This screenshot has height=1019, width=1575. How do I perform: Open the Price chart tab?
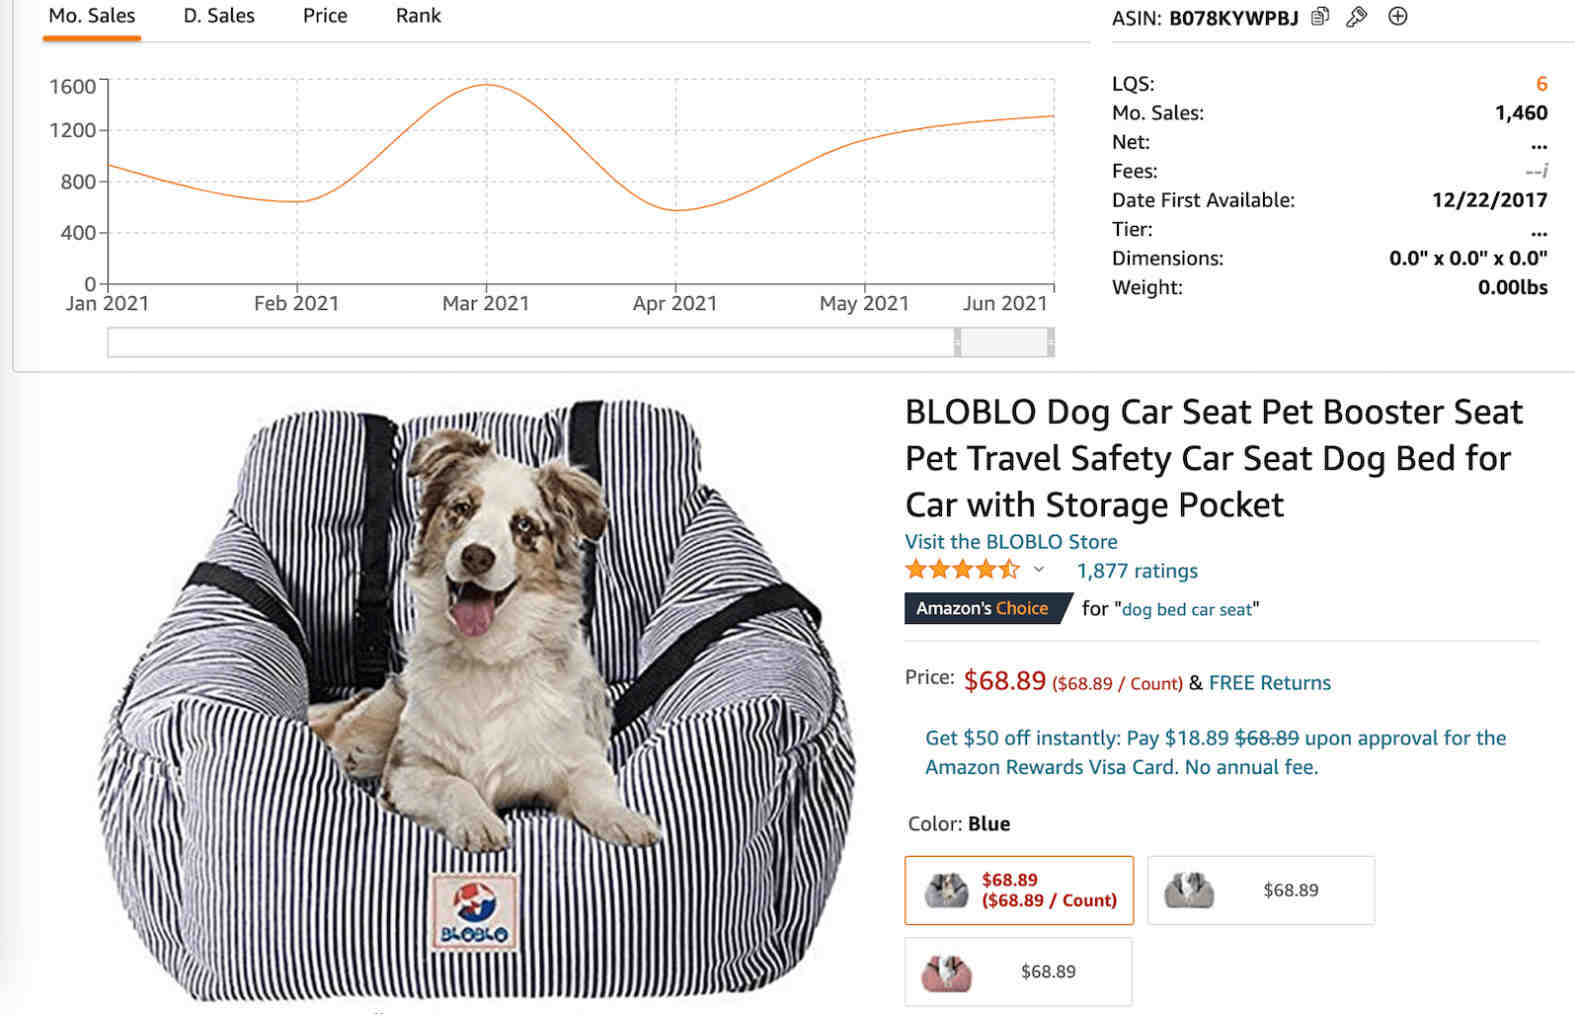click(325, 16)
